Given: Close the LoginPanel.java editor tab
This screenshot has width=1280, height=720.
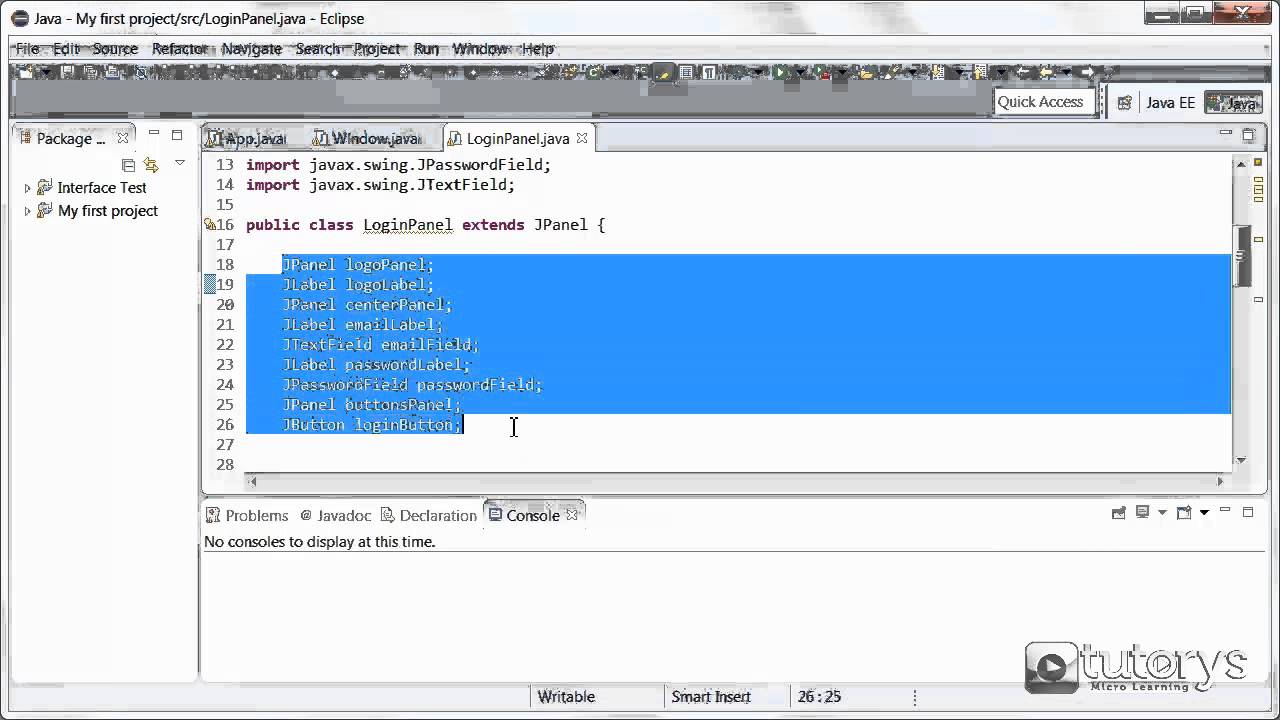Looking at the screenshot, I should tap(582, 138).
